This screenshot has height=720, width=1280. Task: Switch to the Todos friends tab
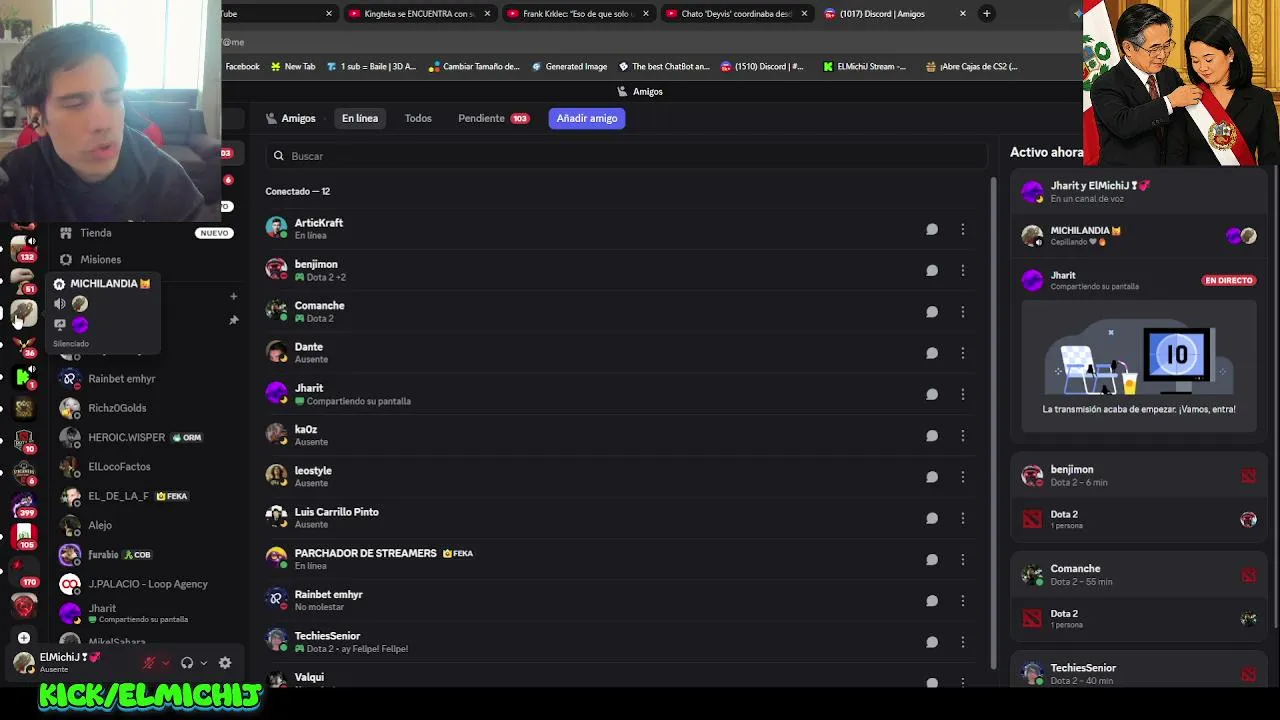coord(418,118)
